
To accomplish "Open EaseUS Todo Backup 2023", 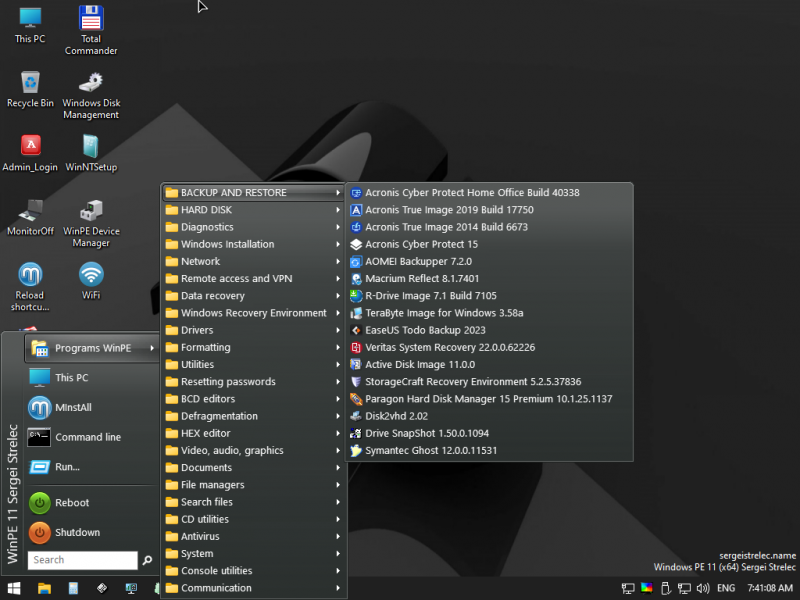I will coord(489,330).
